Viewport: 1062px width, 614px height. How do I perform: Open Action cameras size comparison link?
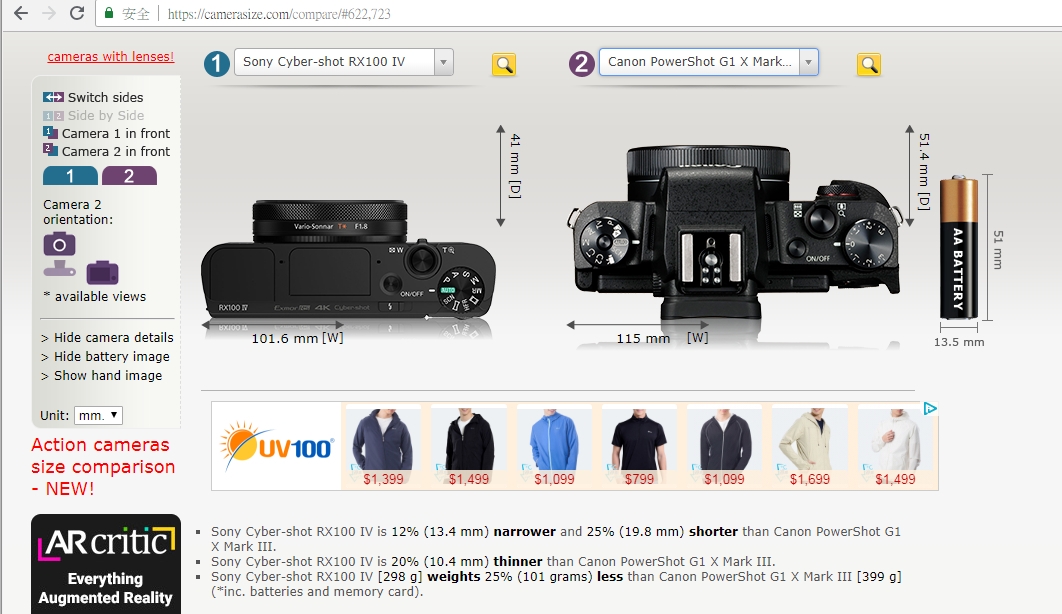tap(103, 466)
